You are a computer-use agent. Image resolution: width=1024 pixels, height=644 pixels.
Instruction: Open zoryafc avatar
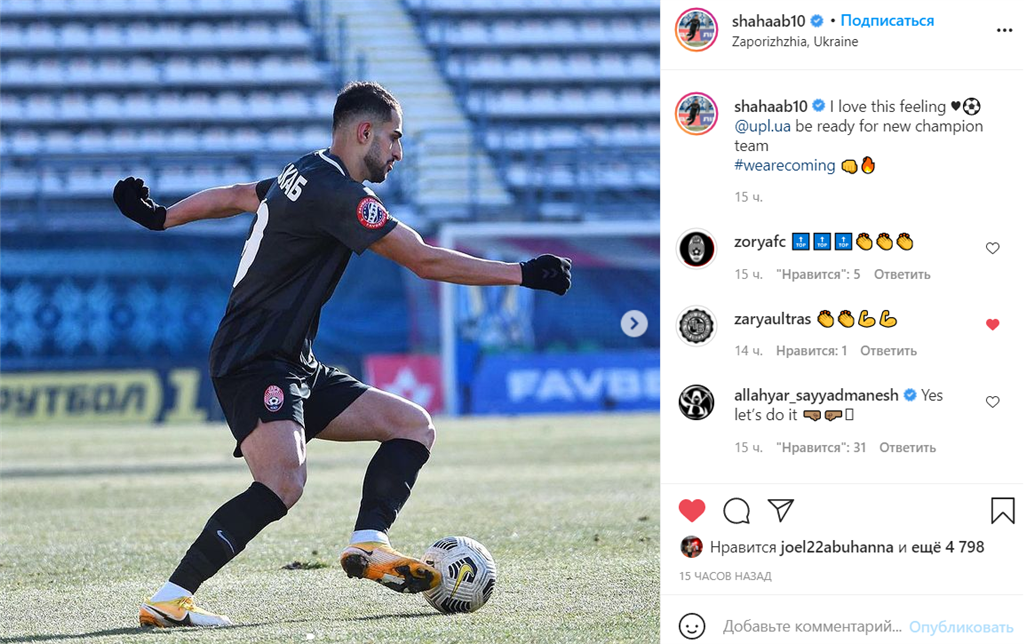(697, 250)
